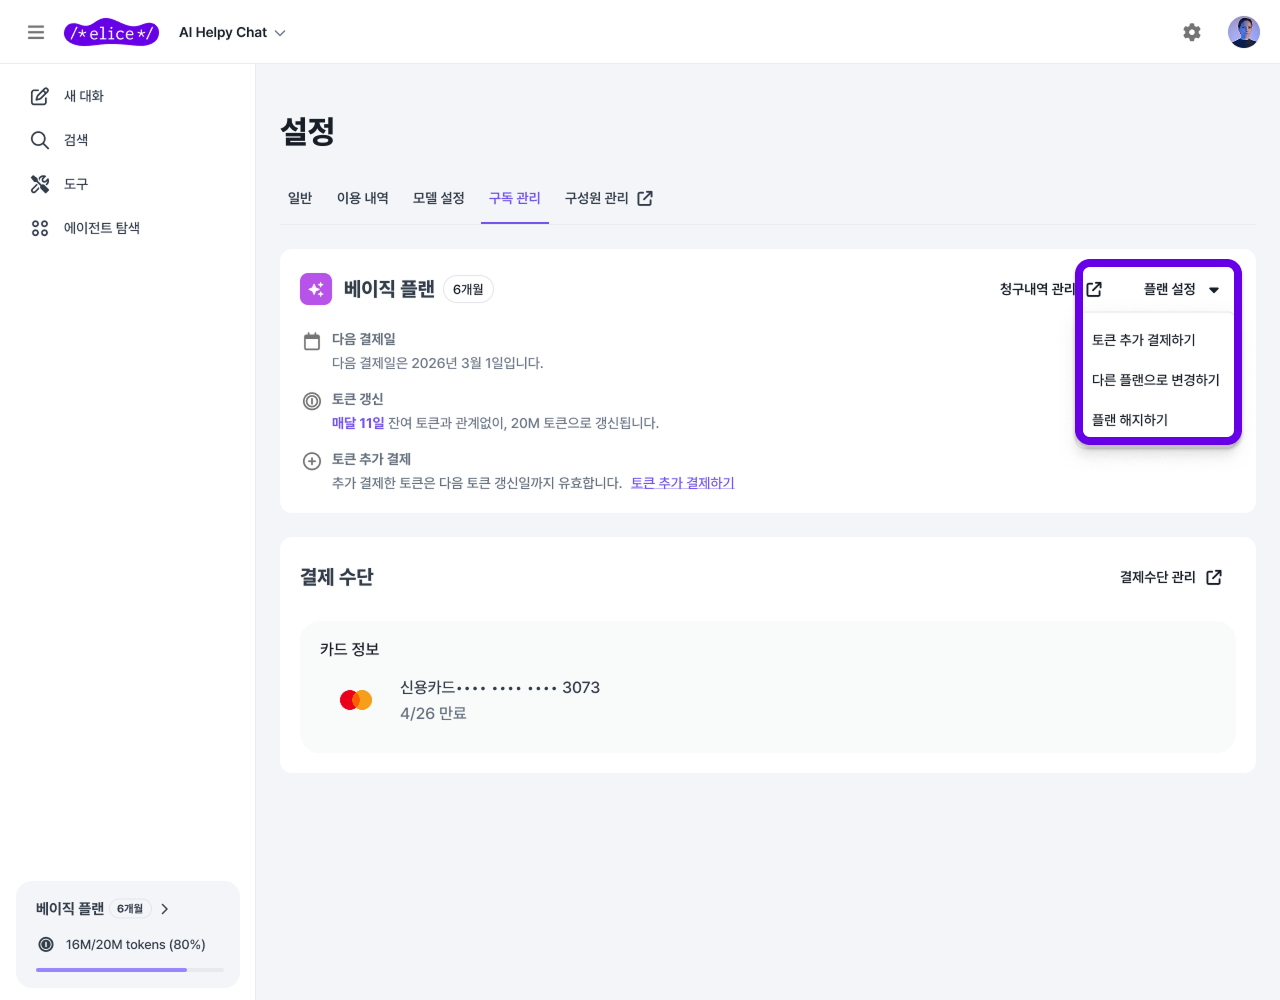Click the info icon next to 토큰 갱신
This screenshot has height=1000, width=1280.
click(x=311, y=400)
